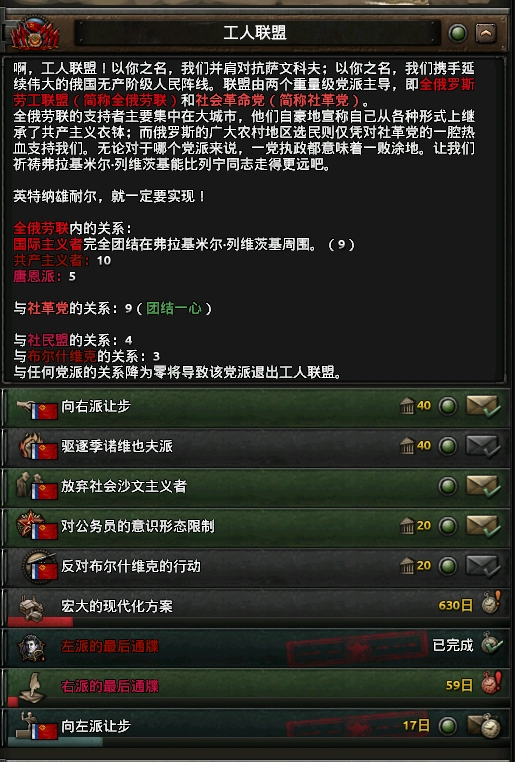Viewport: 515px width, 762px height.
Task: Select the 向右派让步 decision
Action: pos(256,406)
